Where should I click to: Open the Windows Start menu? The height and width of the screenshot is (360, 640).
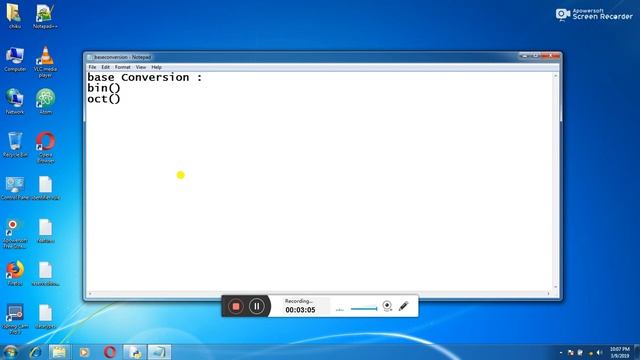pyautogui.click(x=11, y=352)
